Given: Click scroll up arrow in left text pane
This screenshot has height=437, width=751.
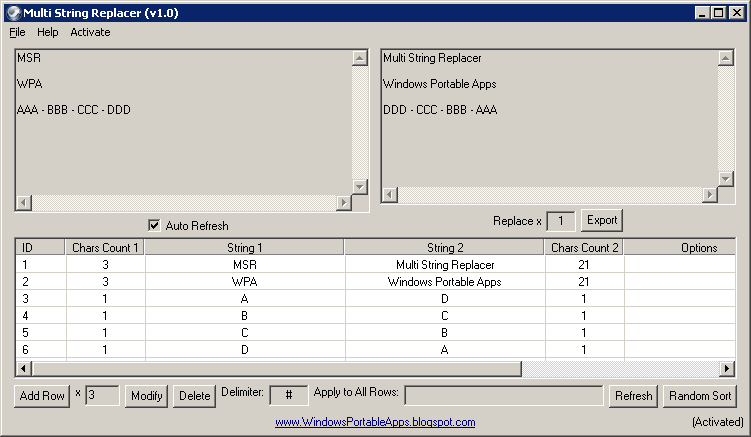Looking at the screenshot, I should [x=360, y=58].
